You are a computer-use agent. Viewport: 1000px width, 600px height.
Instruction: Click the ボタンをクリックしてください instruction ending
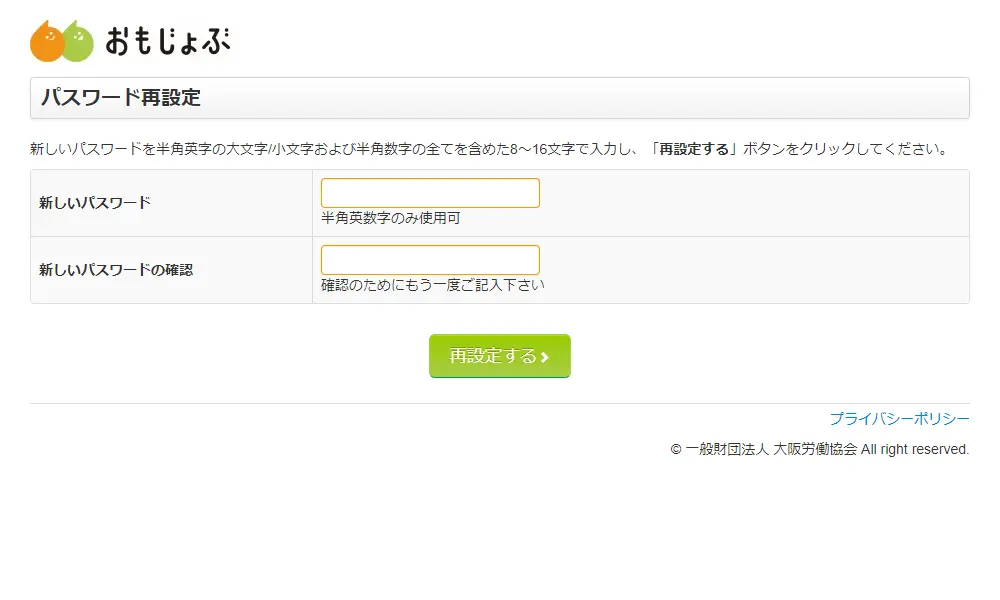pos(845,150)
